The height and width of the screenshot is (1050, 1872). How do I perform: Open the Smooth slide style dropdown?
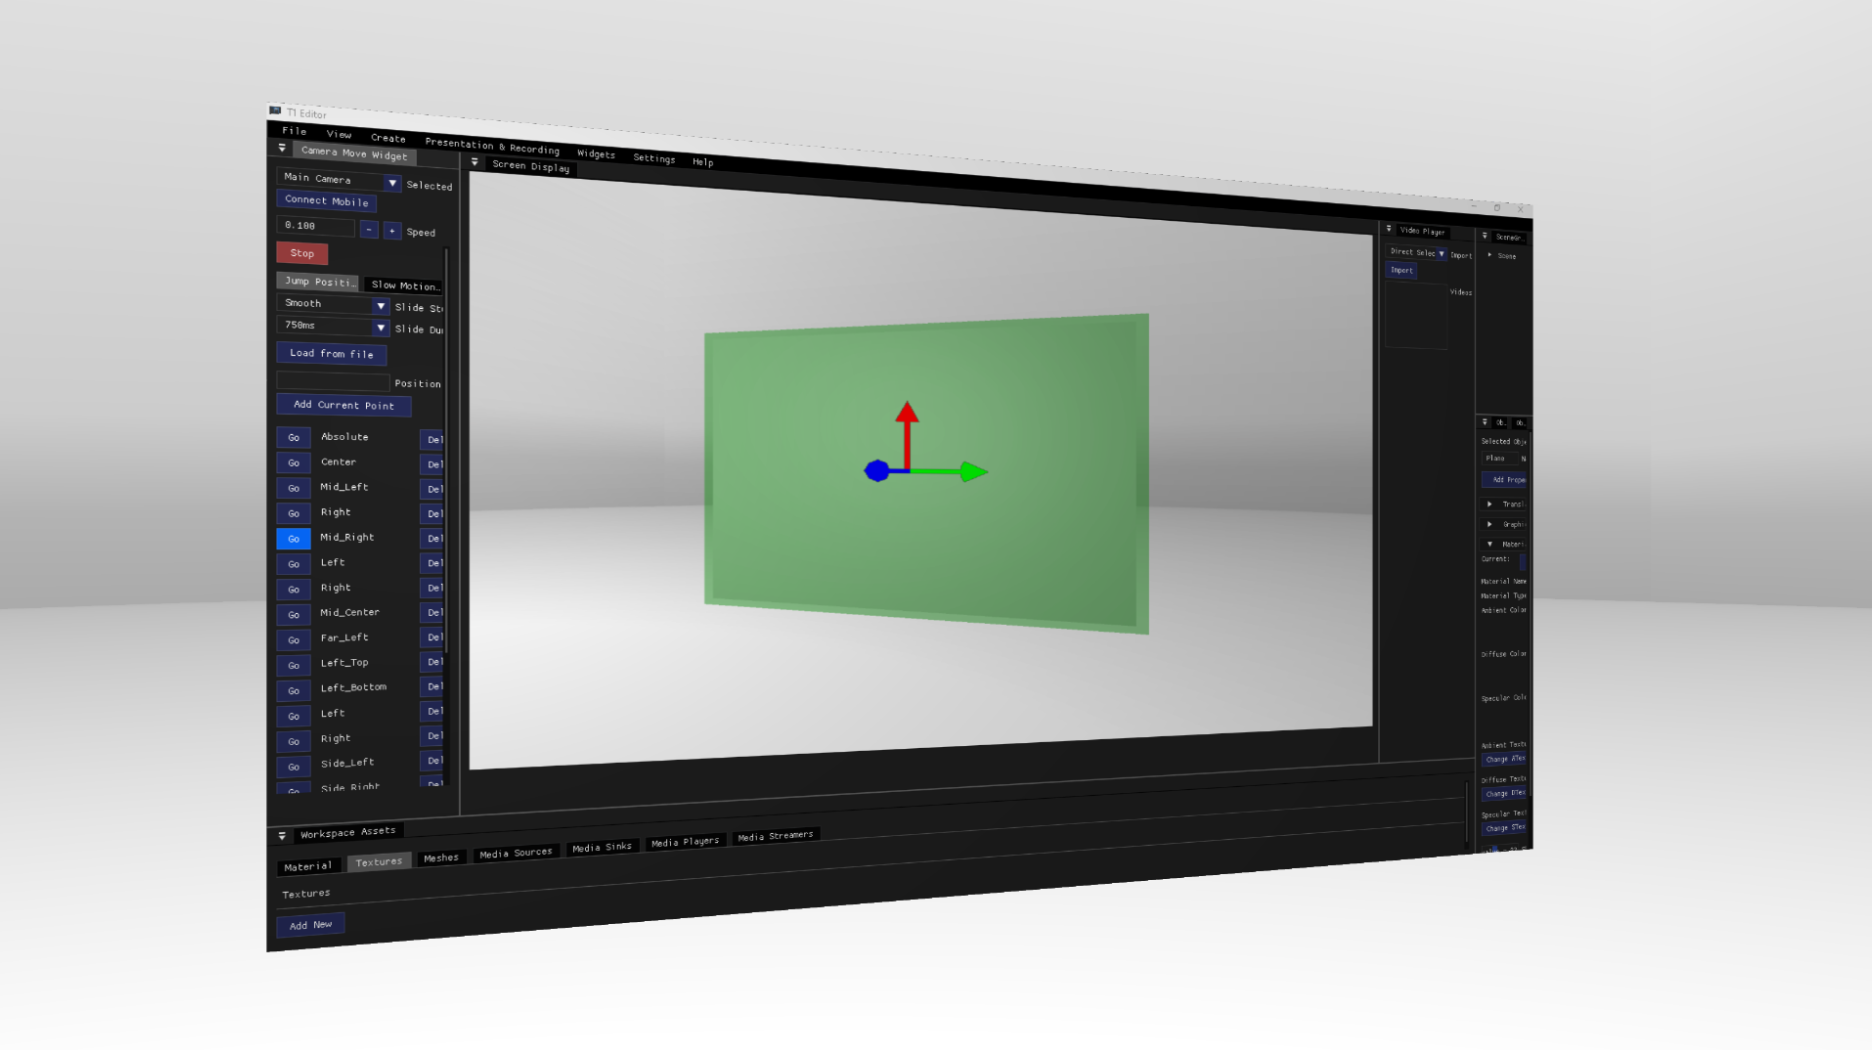pos(333,304)
